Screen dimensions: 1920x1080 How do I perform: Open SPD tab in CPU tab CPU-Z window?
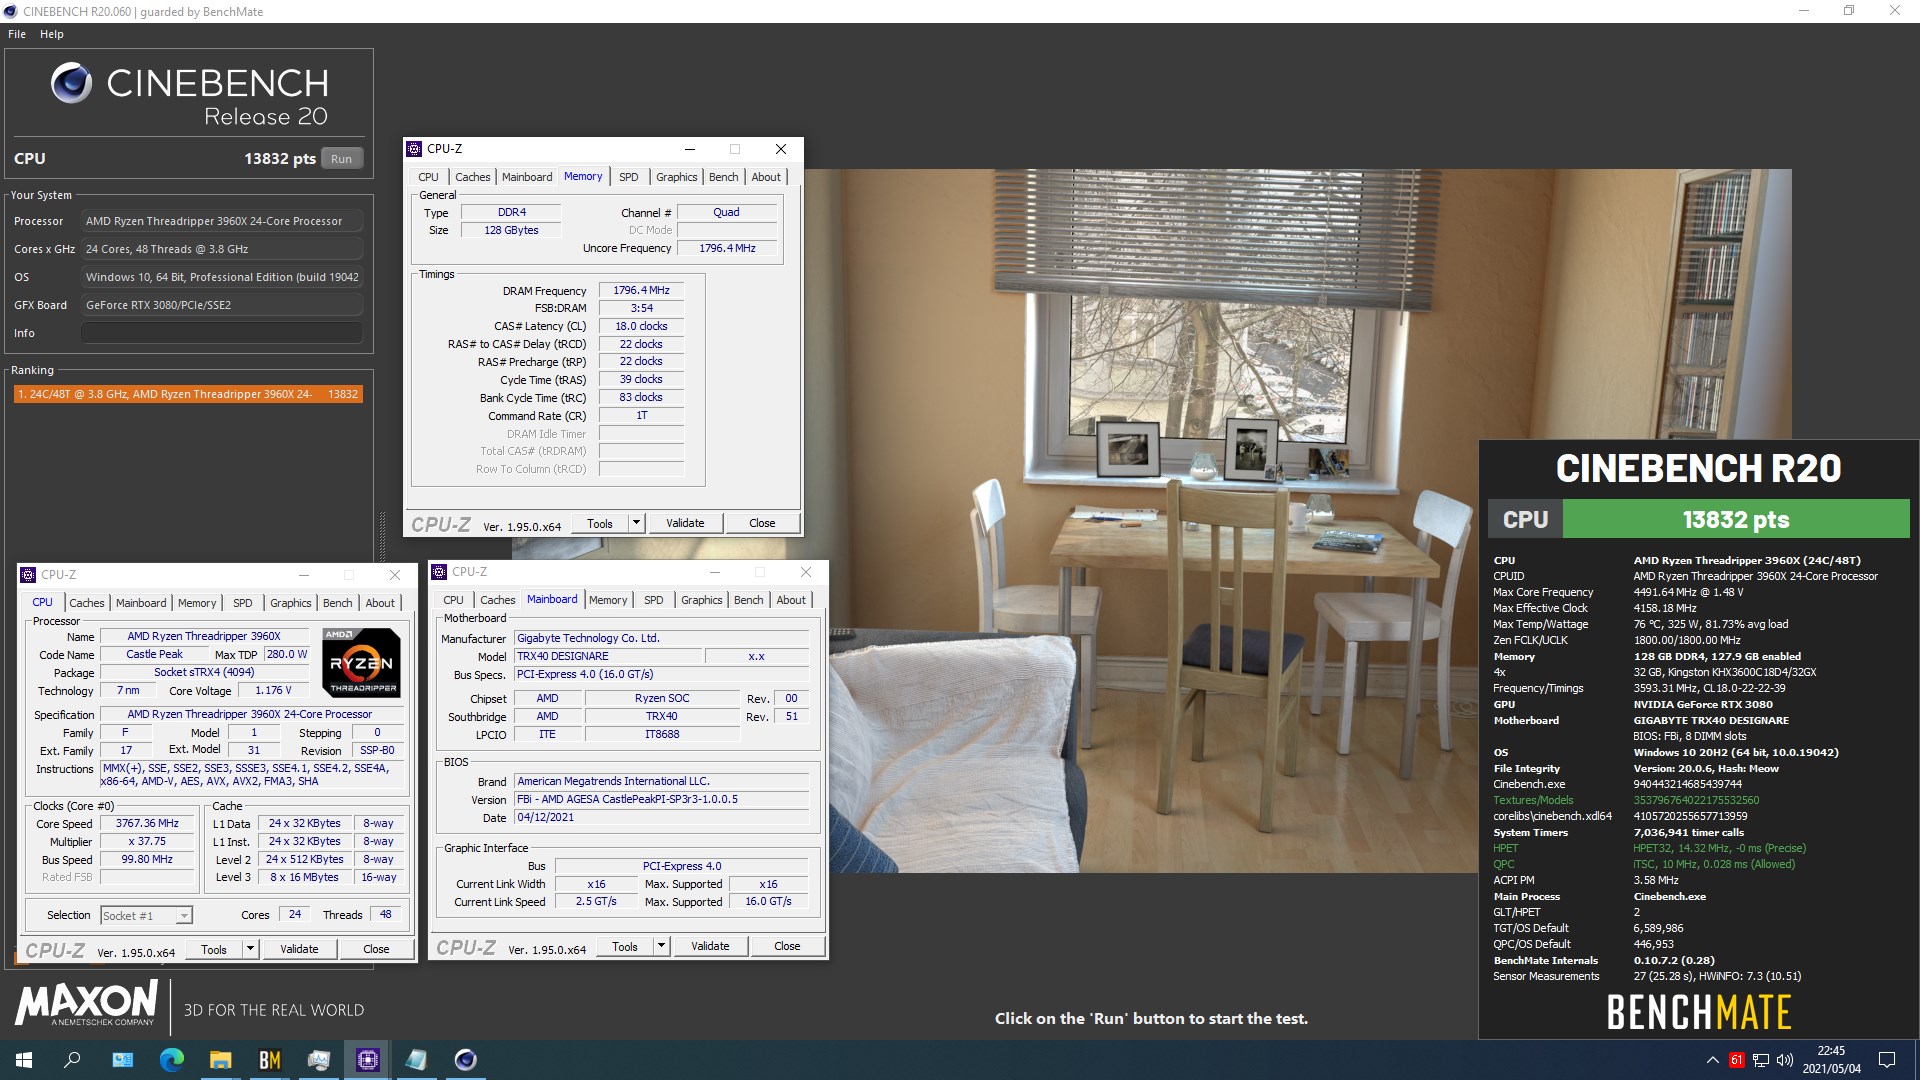[x=242, y=603]
